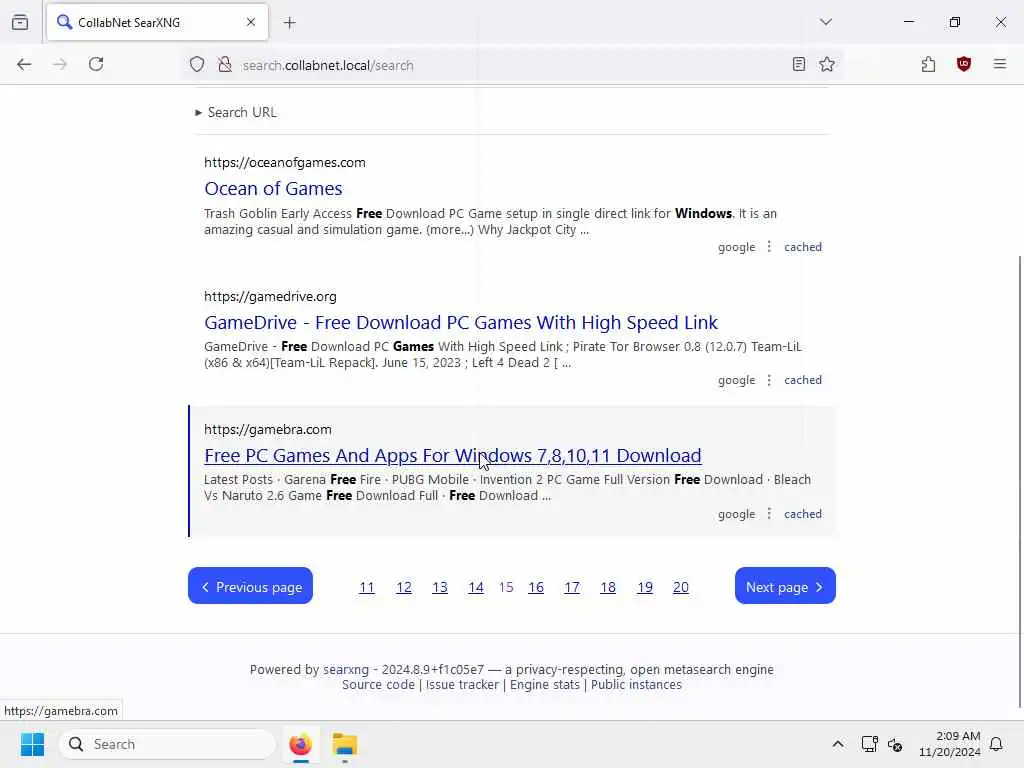
Task: Open notifications bell icon
Action: point(996,744)
